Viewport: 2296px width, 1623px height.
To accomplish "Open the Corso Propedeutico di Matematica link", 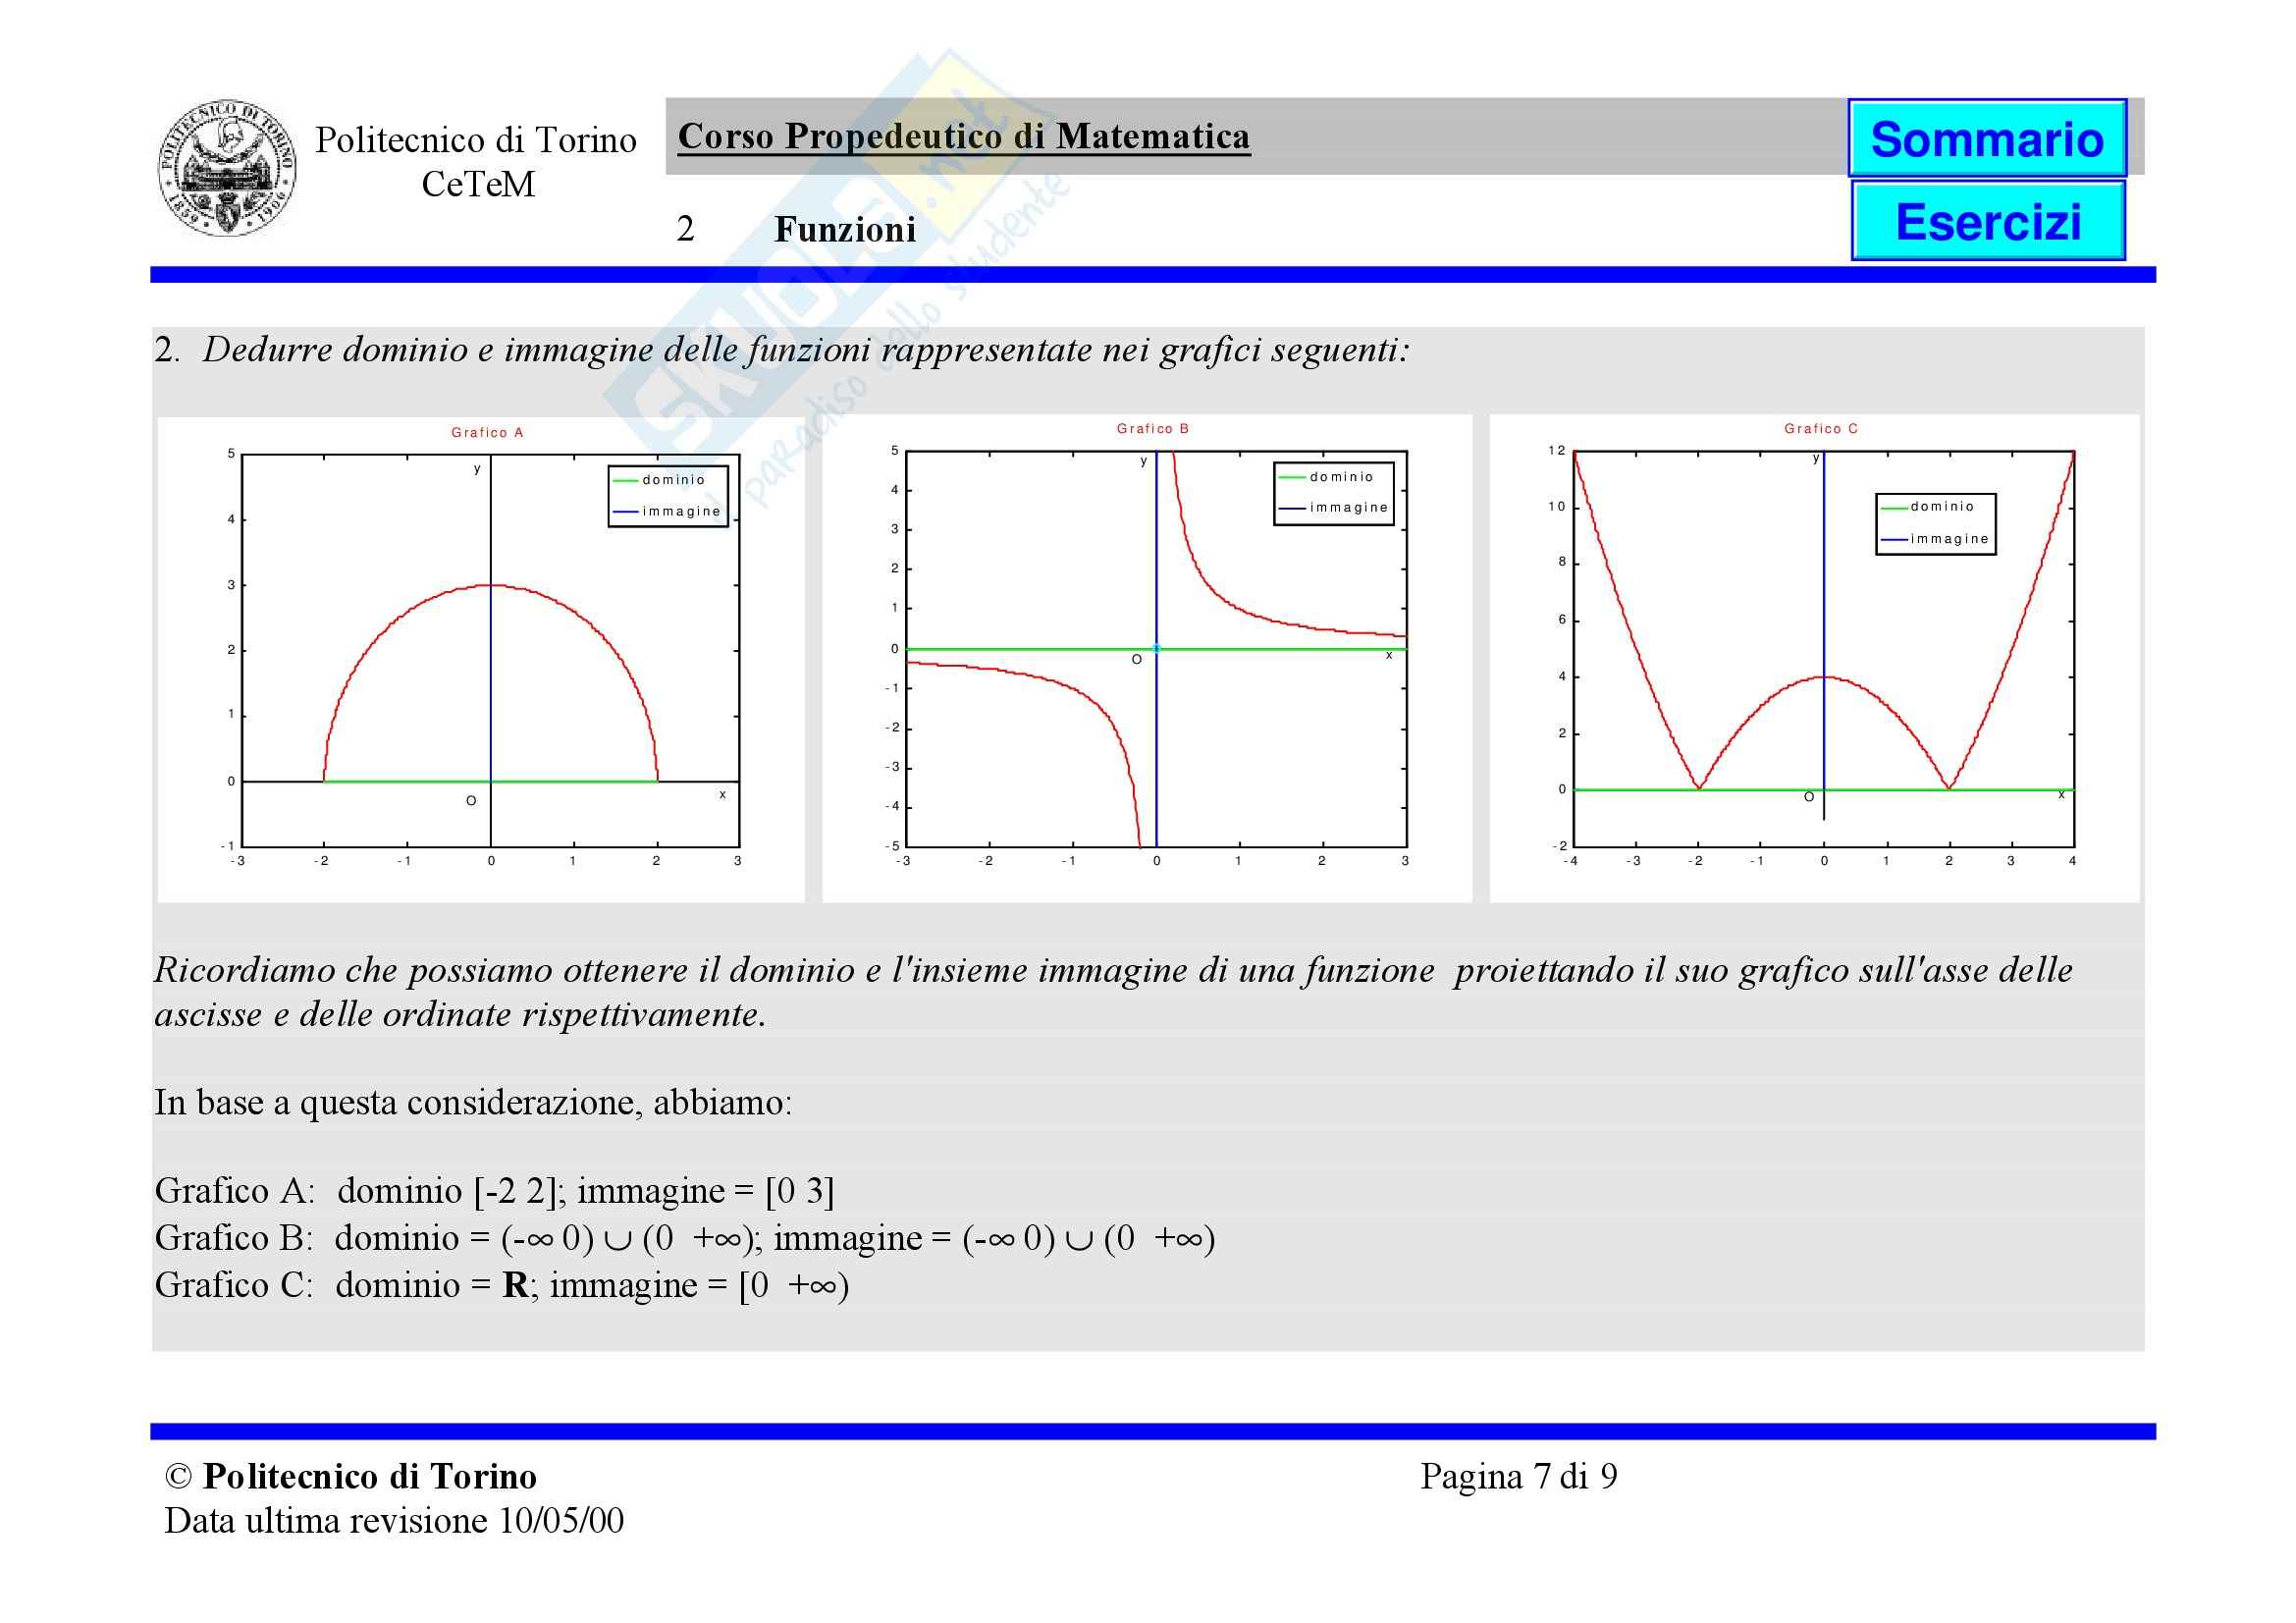I will [963, 136].
